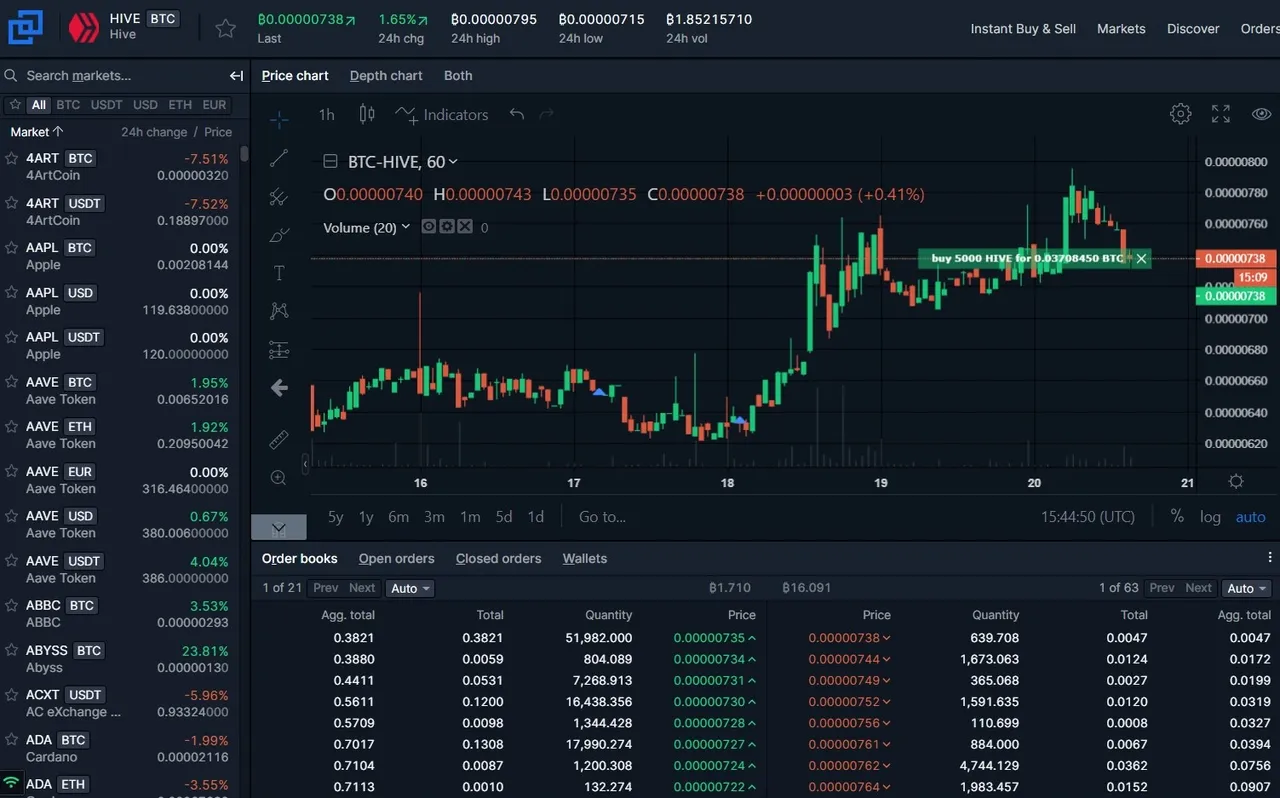Open the Discover page
The image size is (1280, 798).
point(1193,29)
